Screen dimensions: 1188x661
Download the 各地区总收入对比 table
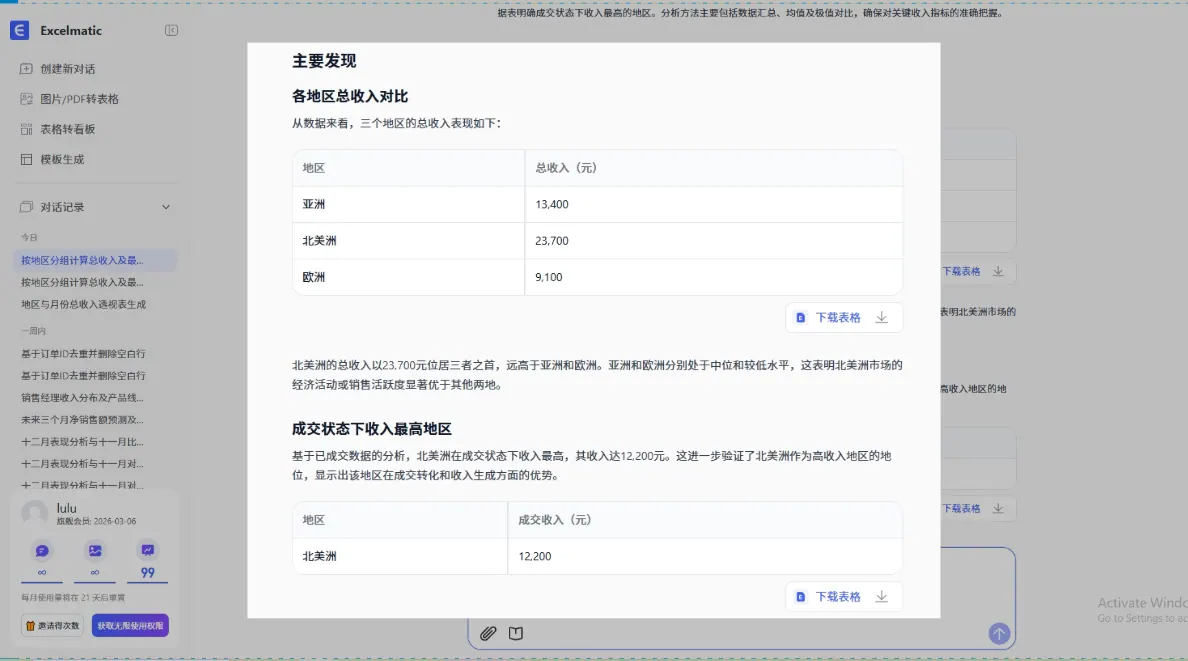point(844,318)
